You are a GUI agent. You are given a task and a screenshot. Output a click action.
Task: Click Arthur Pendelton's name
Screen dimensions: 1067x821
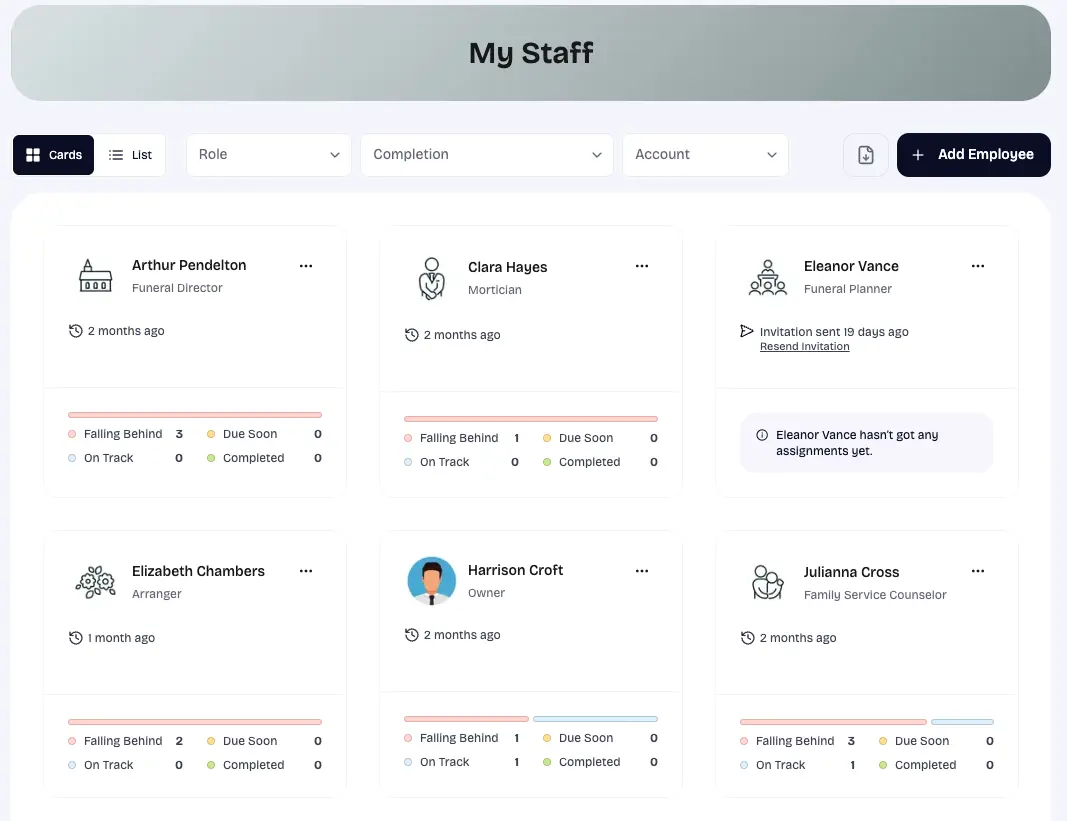click(189, 265)
